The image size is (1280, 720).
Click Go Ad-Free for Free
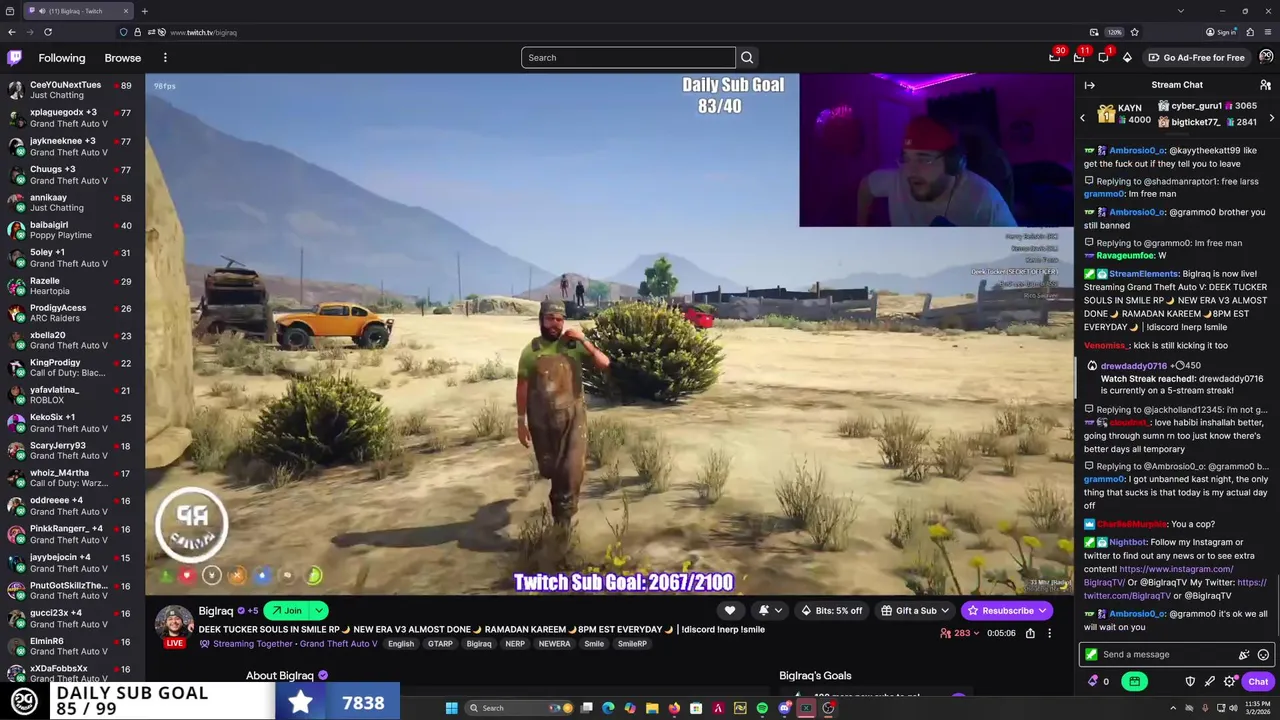[1196, 58]
